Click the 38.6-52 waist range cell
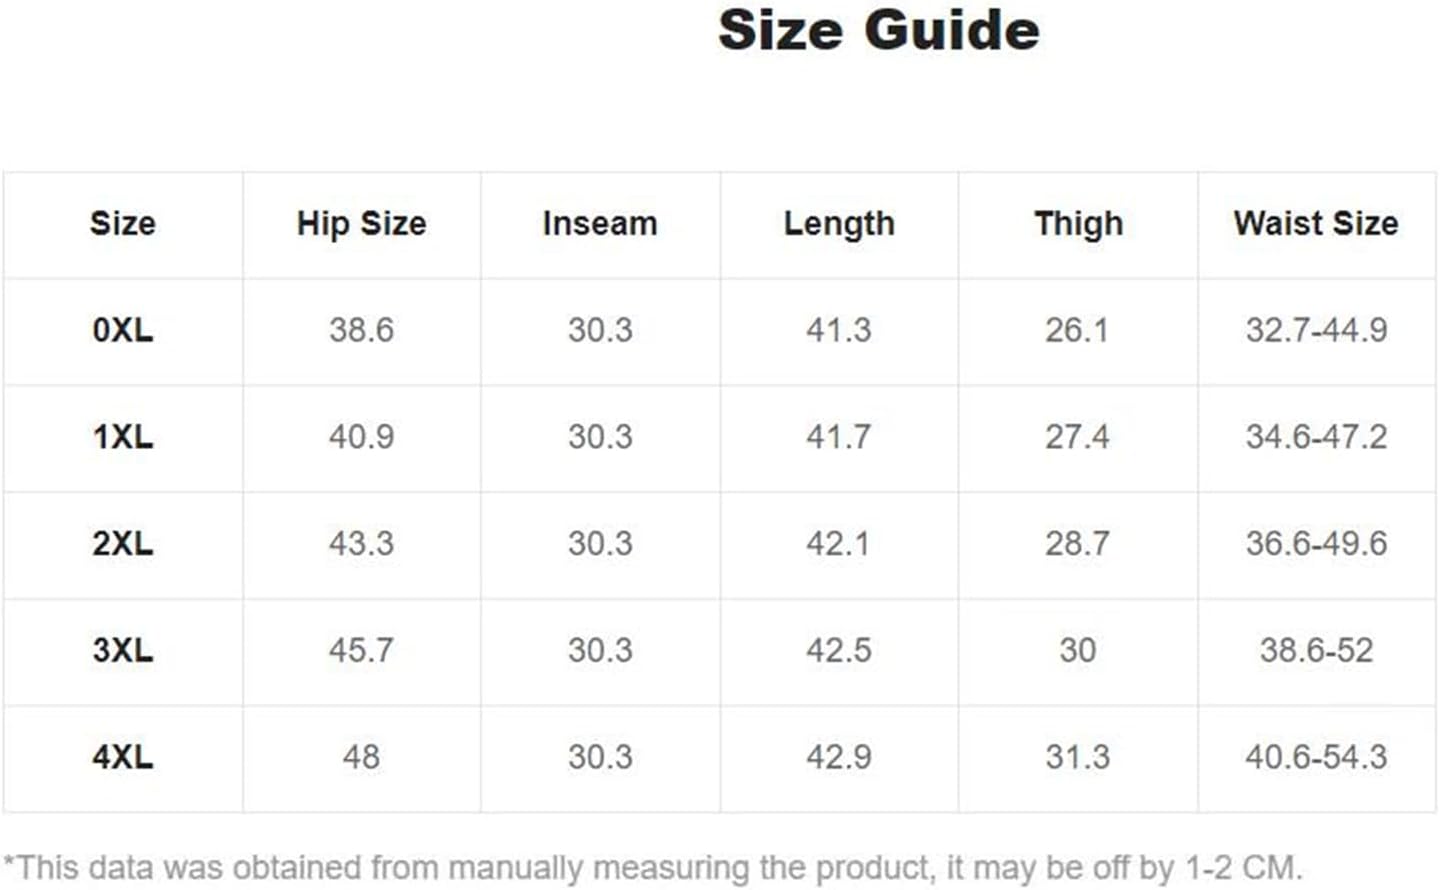The height and width of the screenshot is (890, 1440). (x=1316, y=651)
